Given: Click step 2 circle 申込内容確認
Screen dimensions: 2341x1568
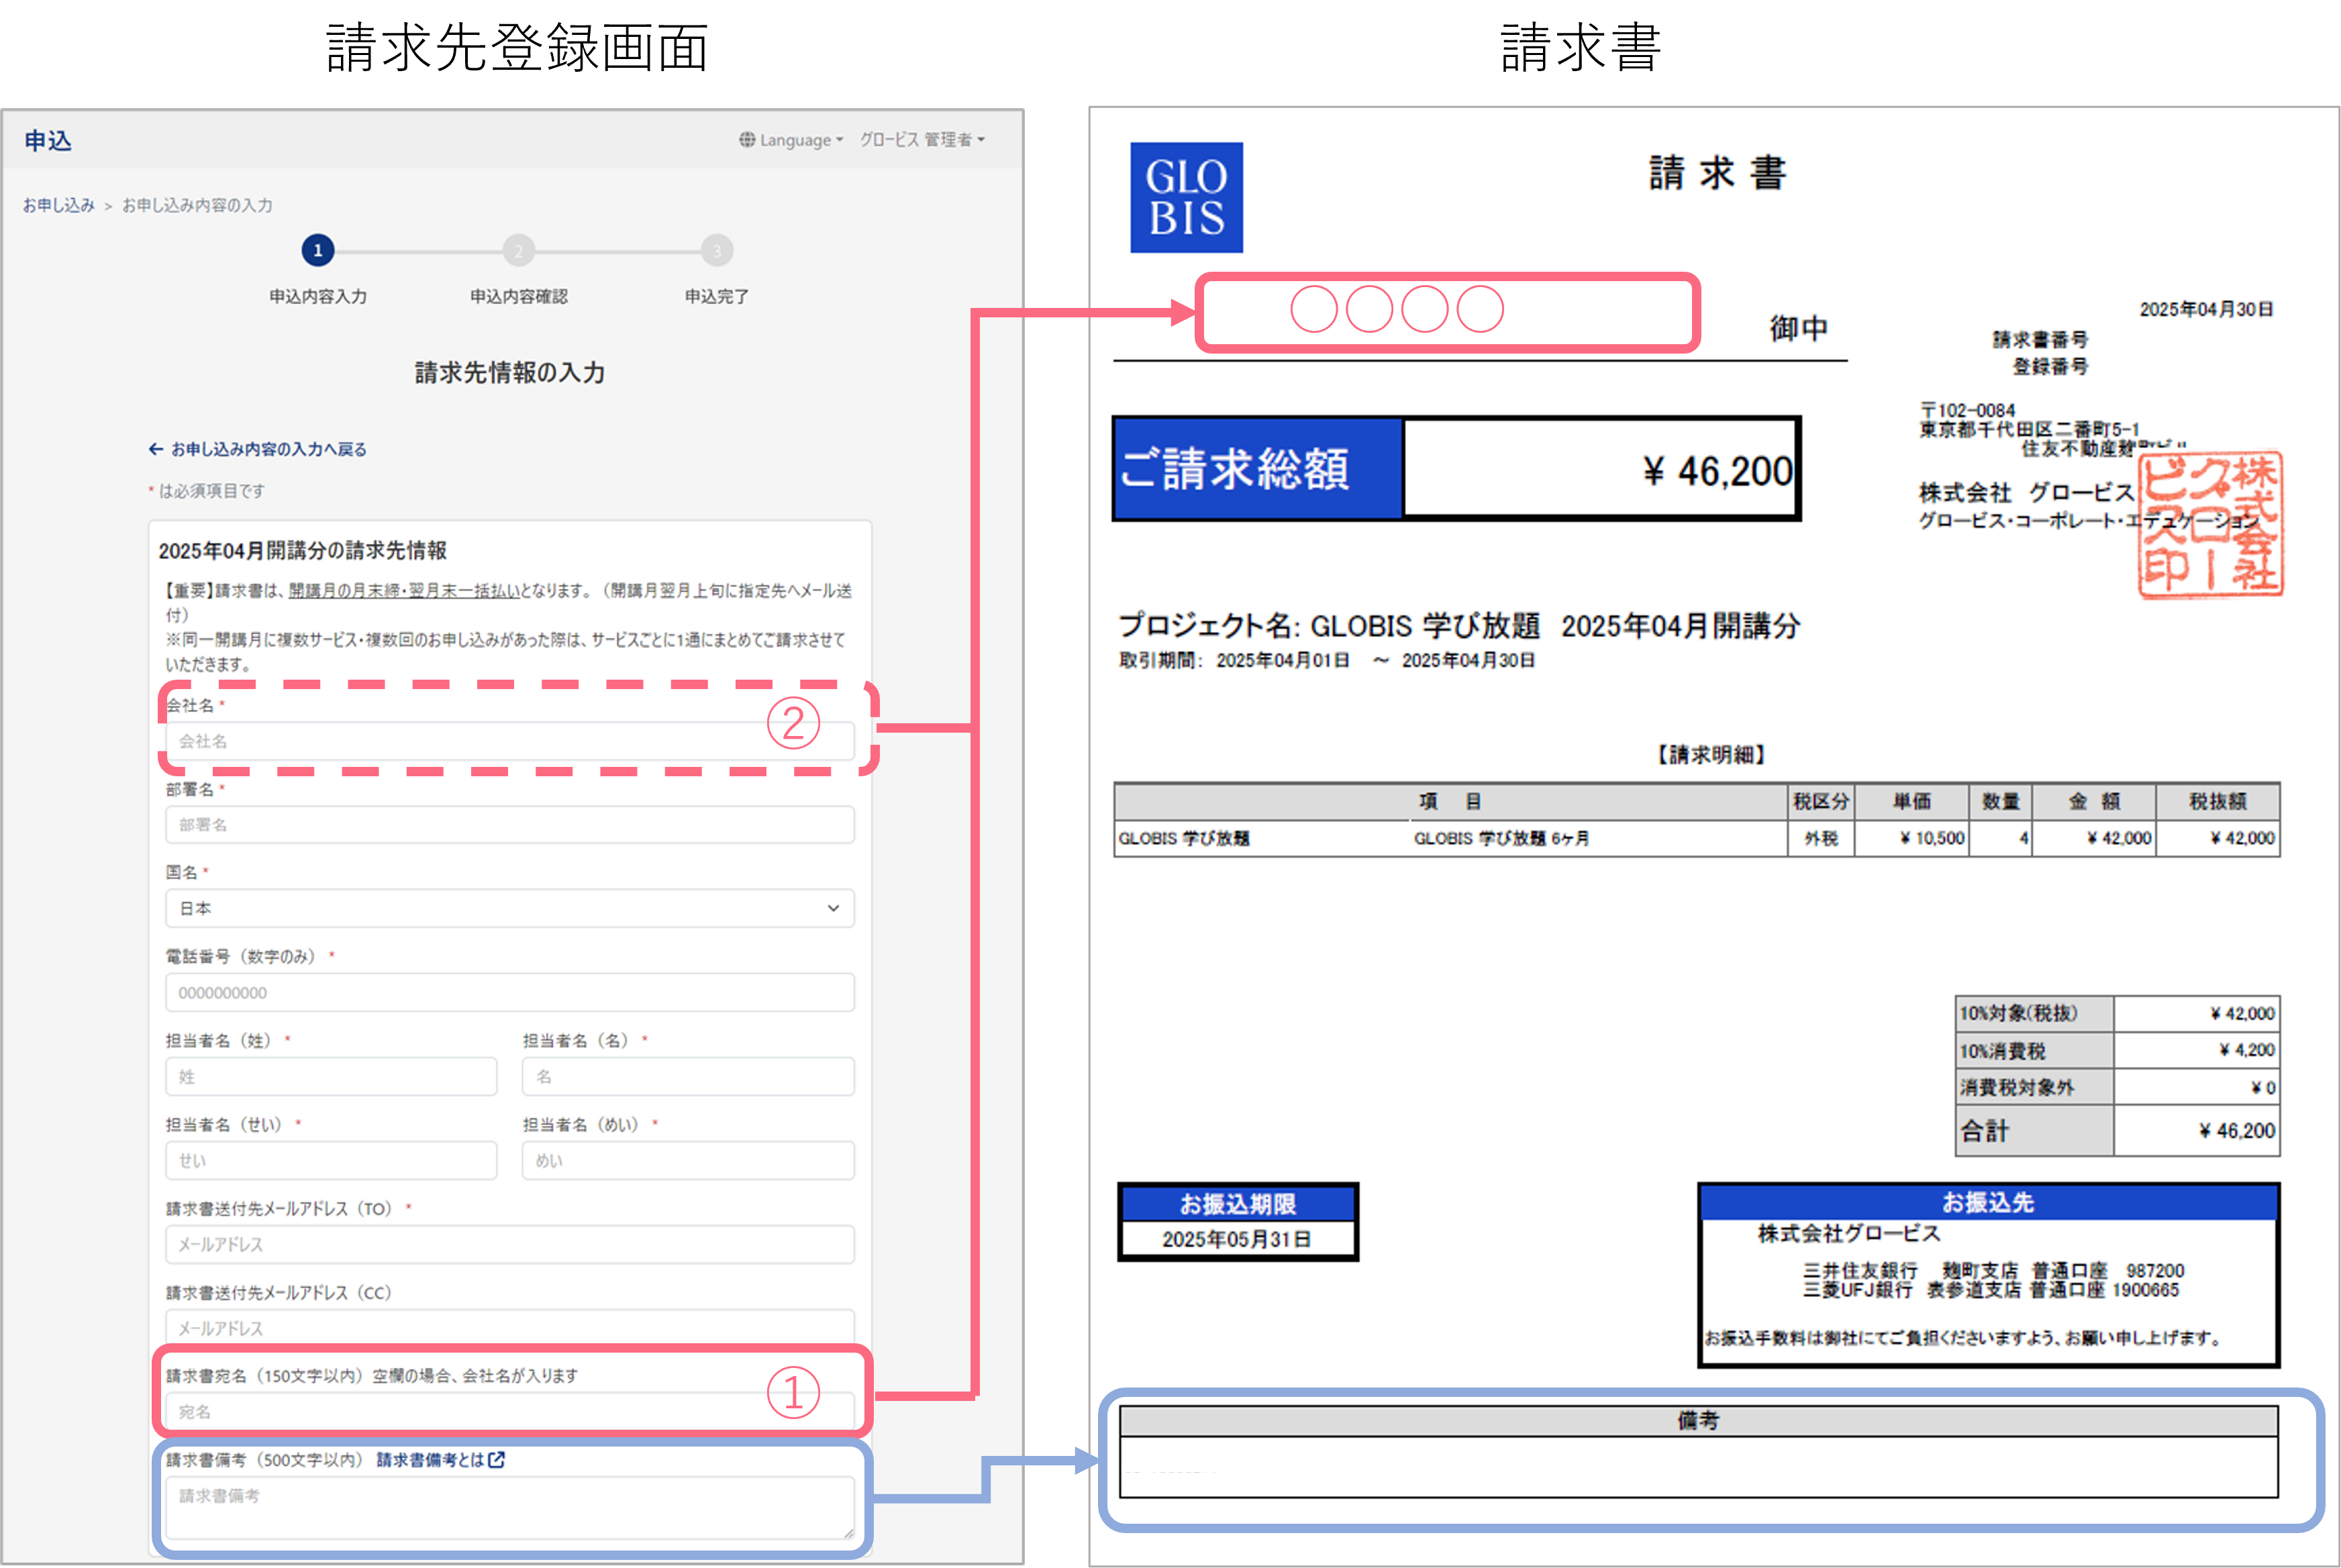Looking at the screenshot, I should (x=518, y=250).
